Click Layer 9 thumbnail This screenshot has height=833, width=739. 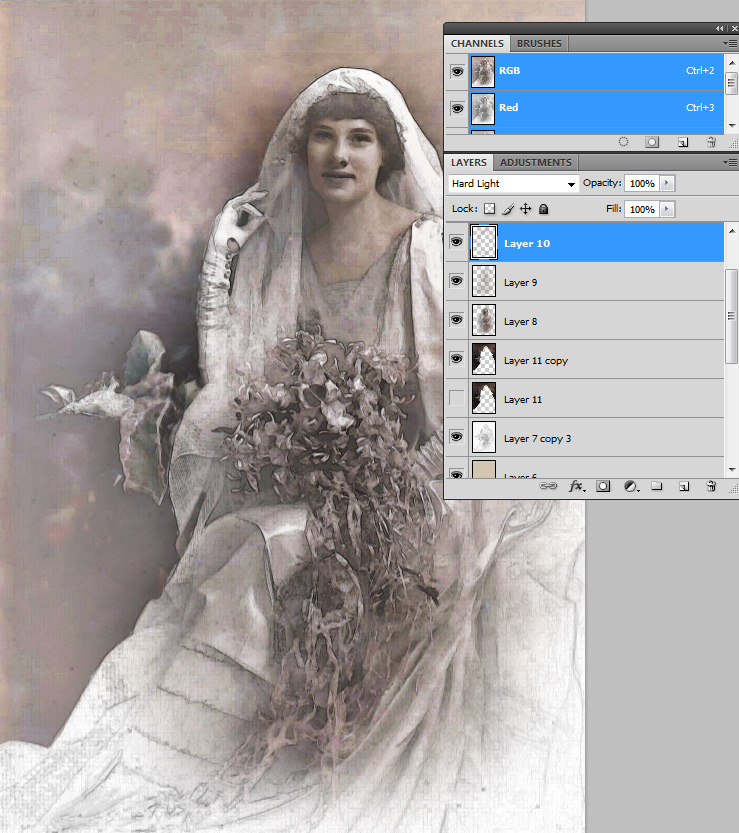tap(483, 281)
